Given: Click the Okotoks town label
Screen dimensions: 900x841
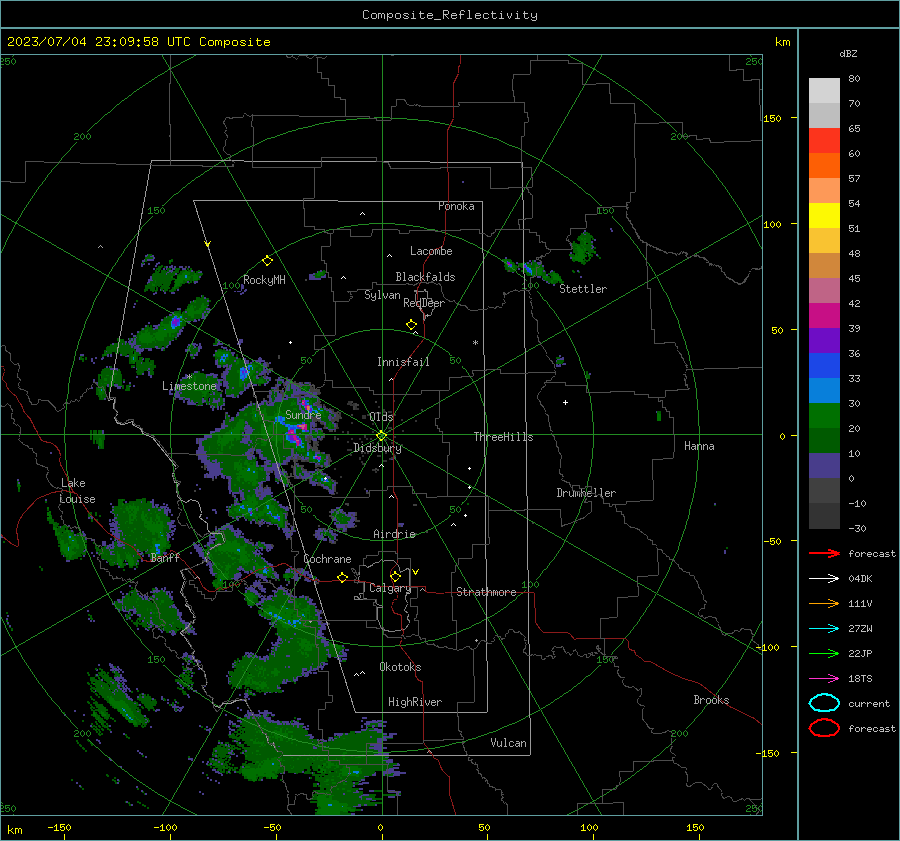Looking at the screenshot, I should [400, 667].
